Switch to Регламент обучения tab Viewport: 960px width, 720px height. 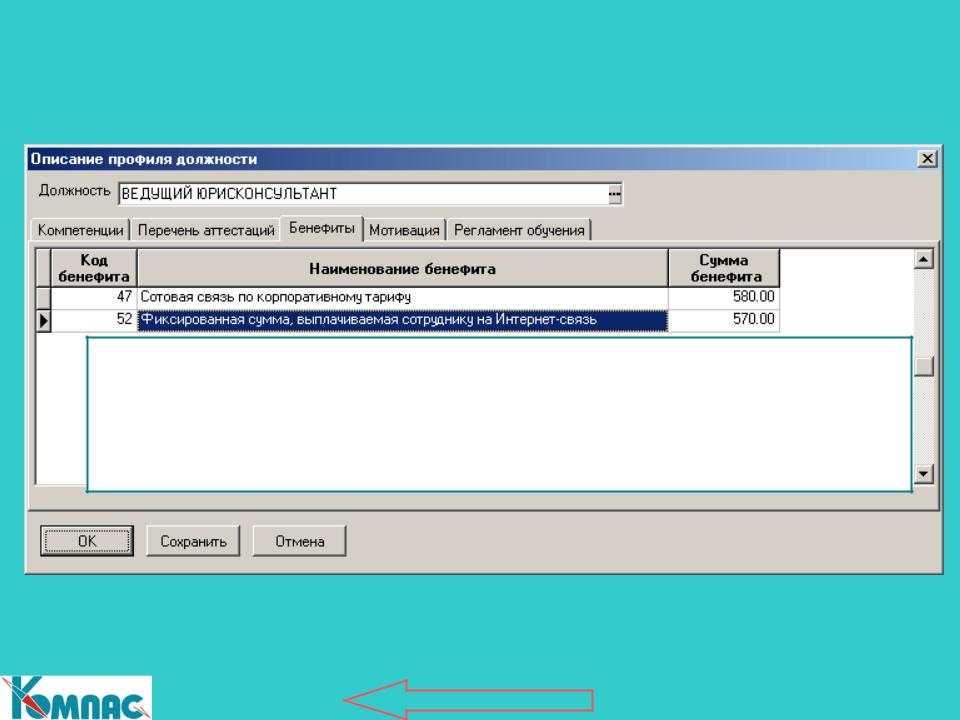(x=519, y=230)
